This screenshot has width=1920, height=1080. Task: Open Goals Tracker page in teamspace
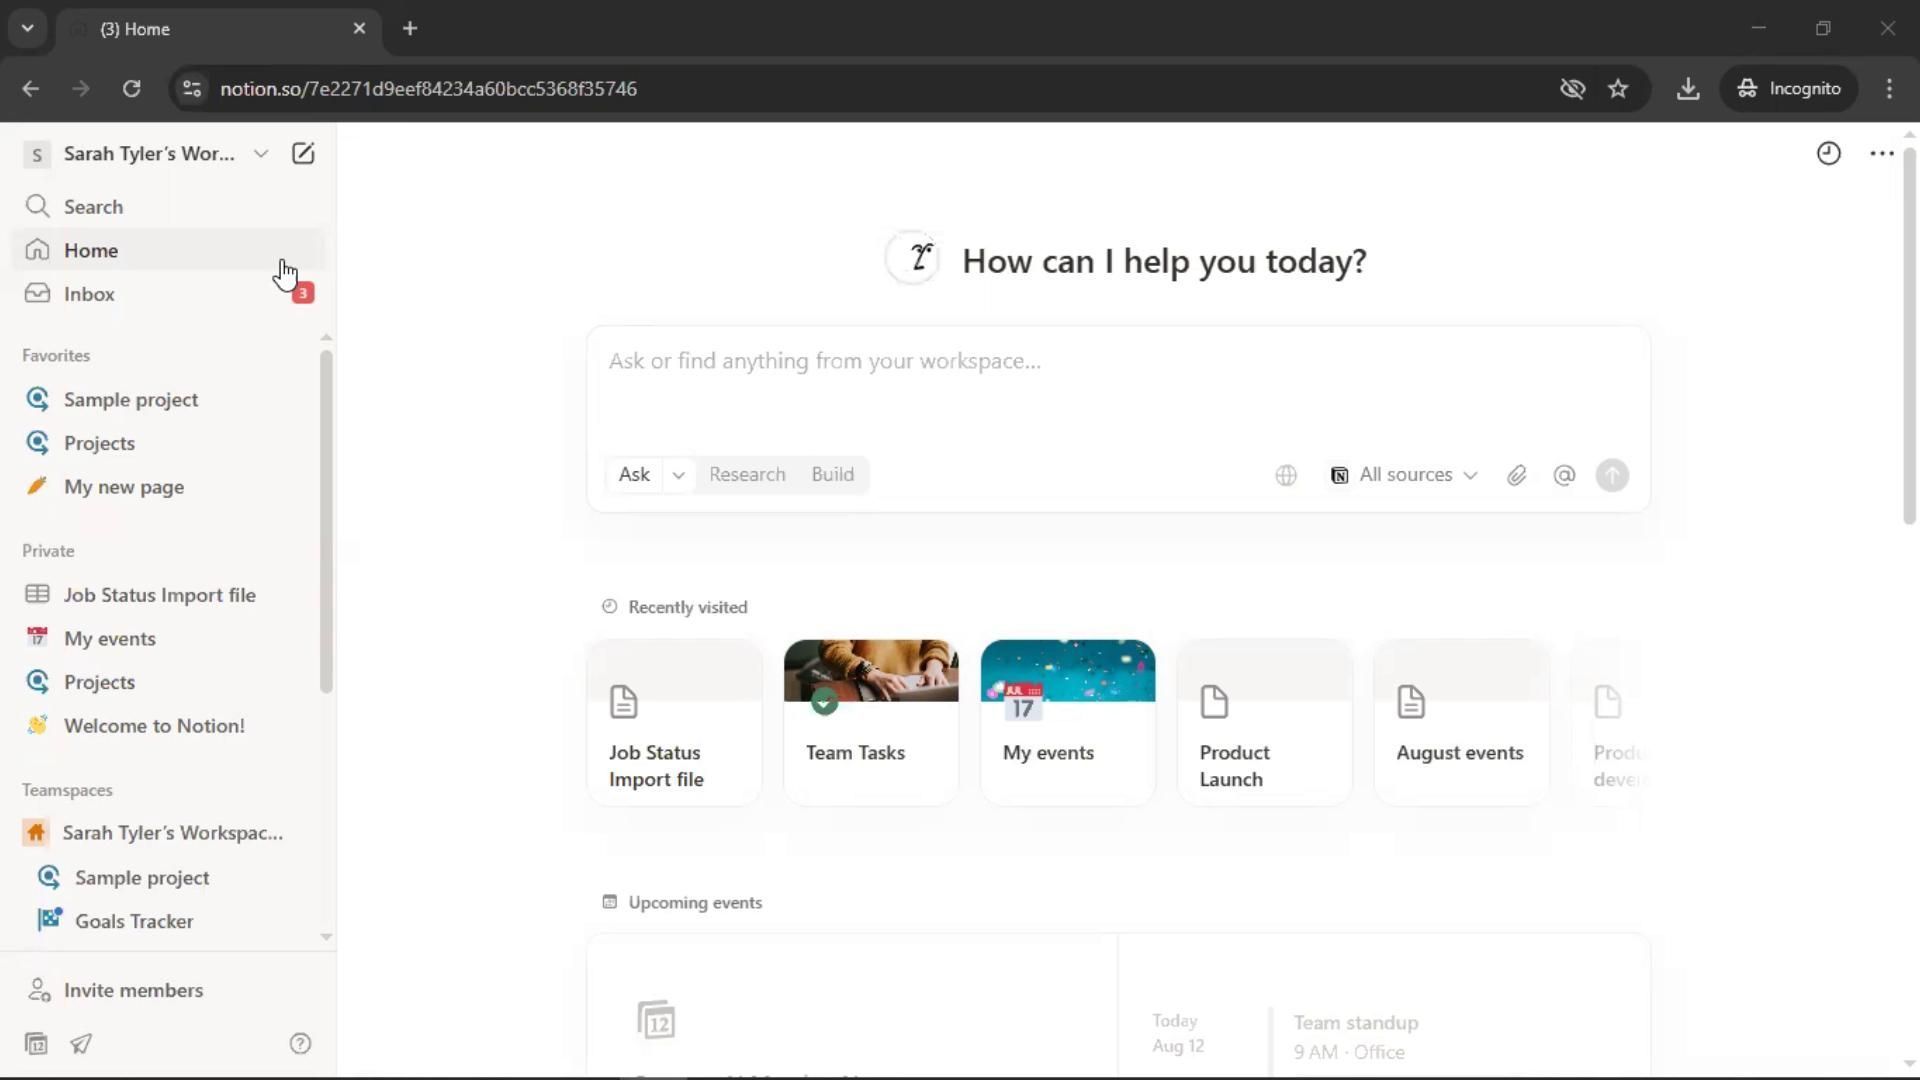[x=134, y=921]
